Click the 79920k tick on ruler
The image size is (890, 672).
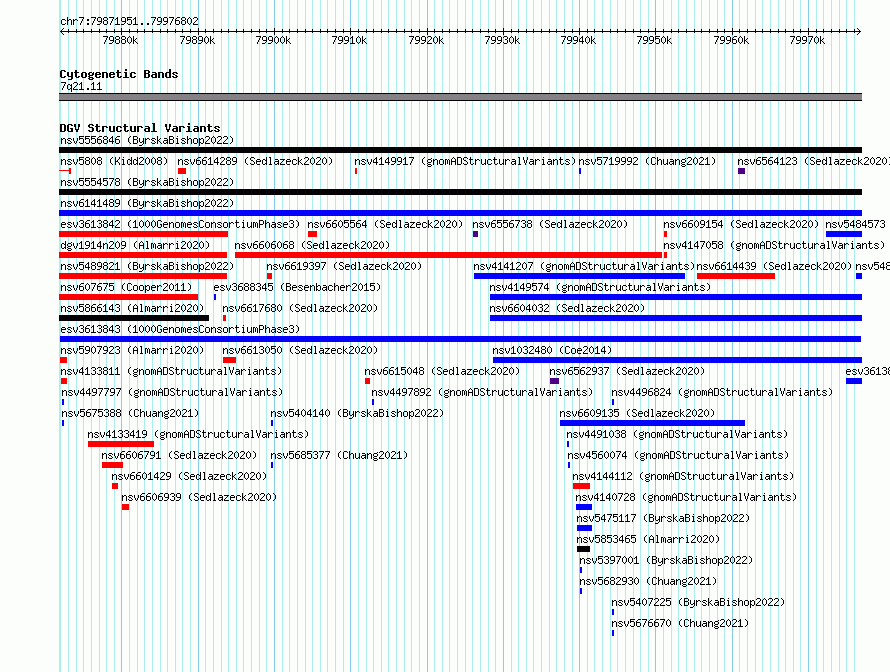[426, 40]
